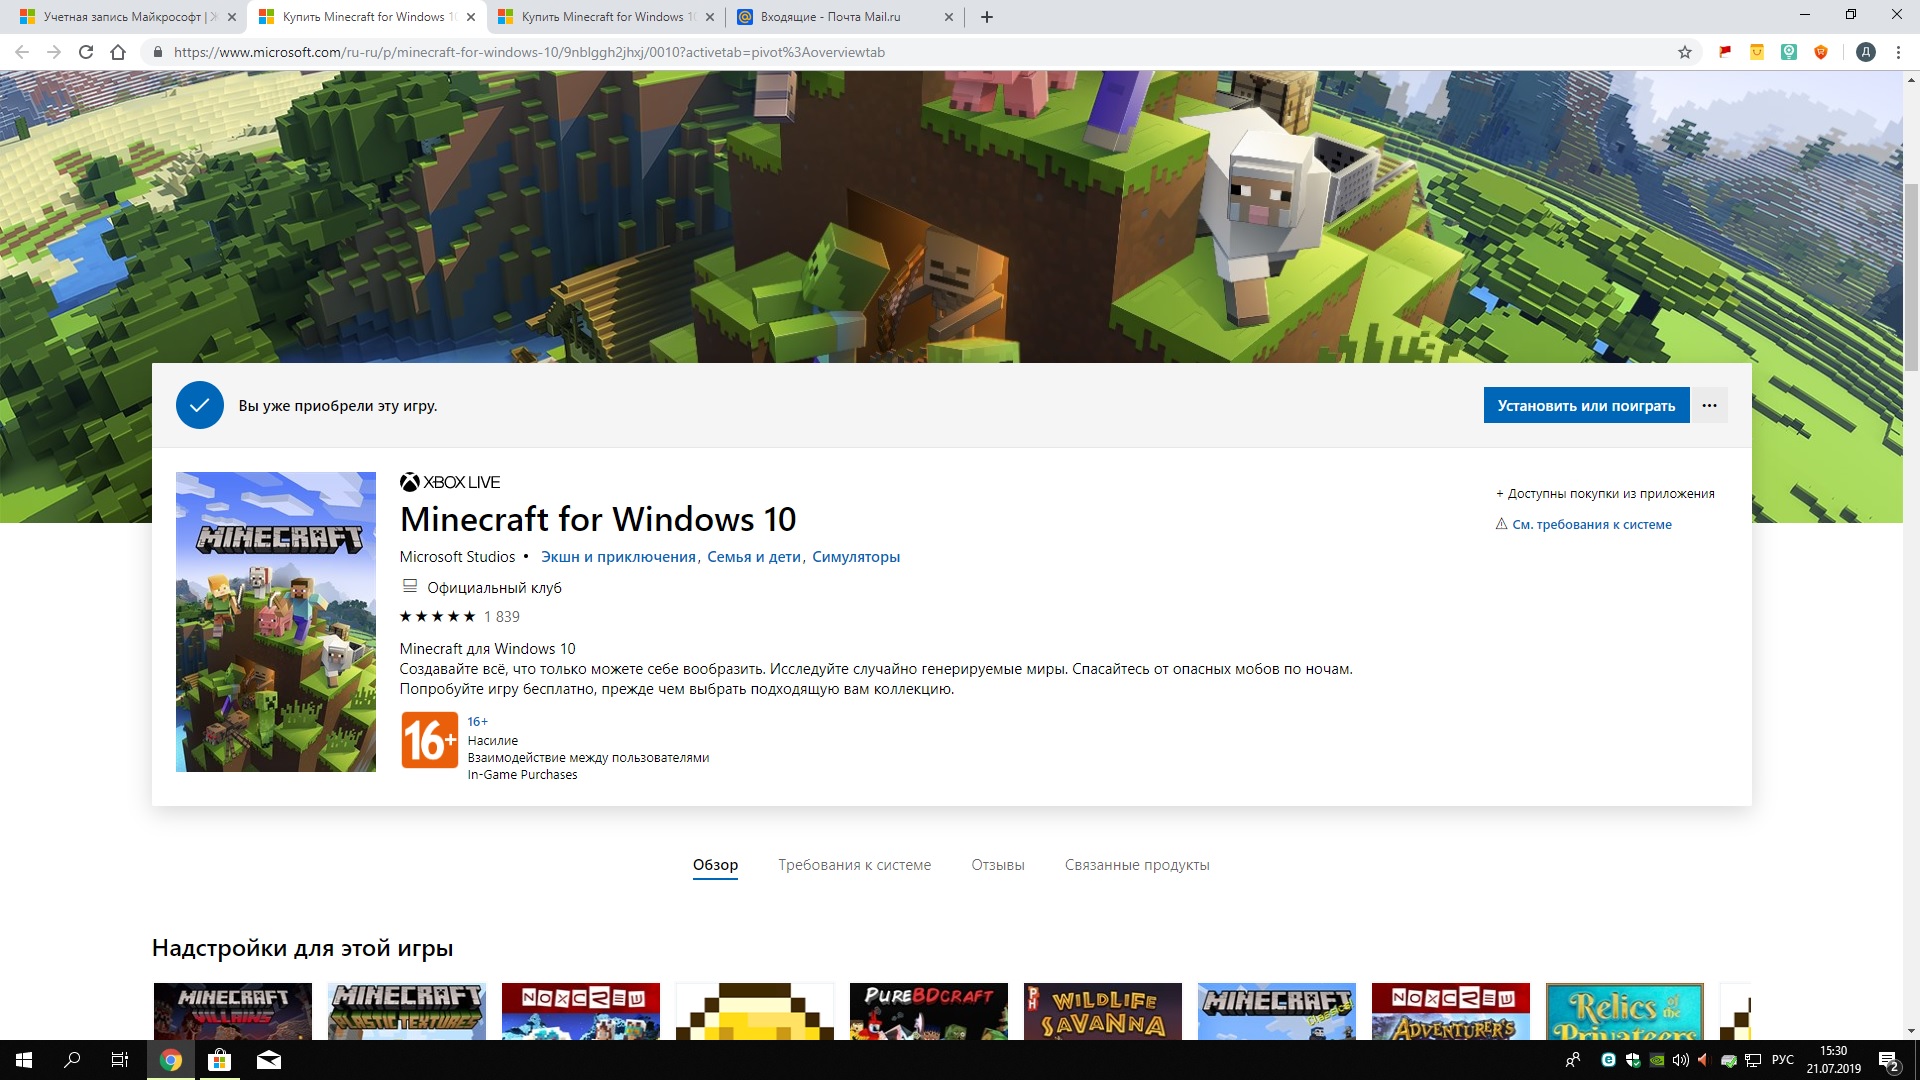
Task: Open the Minecraft Villains add-on thumbnail
Action: point(233,1011)
